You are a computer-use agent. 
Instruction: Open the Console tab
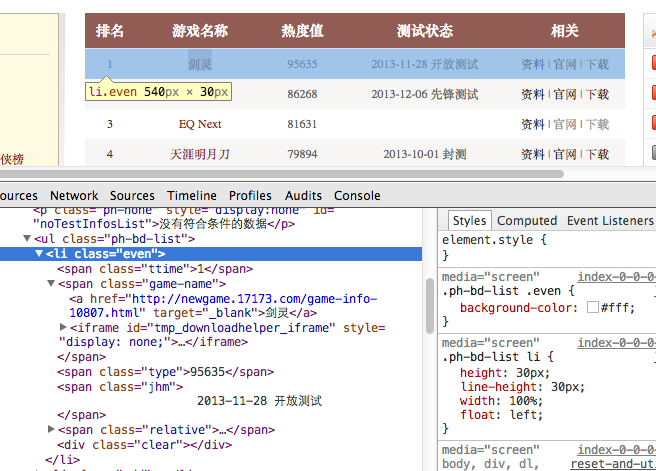(357, 195)
